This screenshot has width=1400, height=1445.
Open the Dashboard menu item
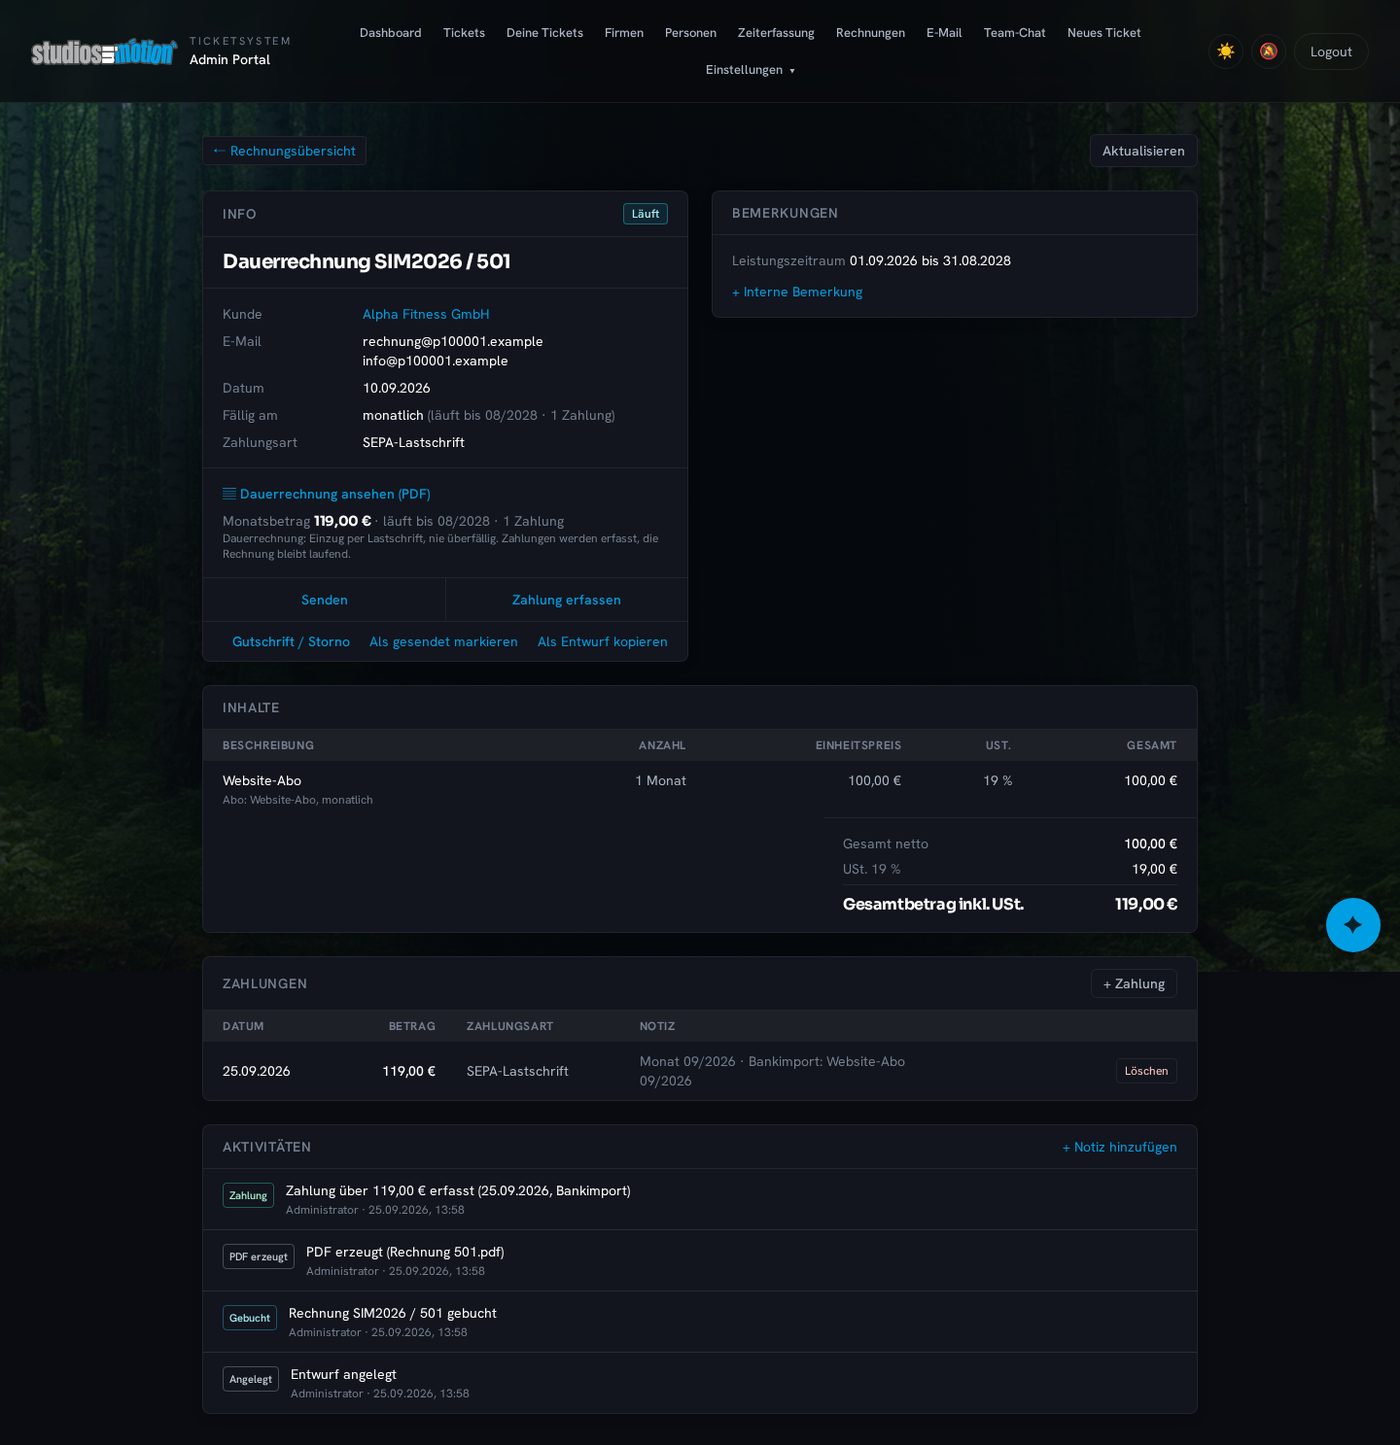coord(390,33)
